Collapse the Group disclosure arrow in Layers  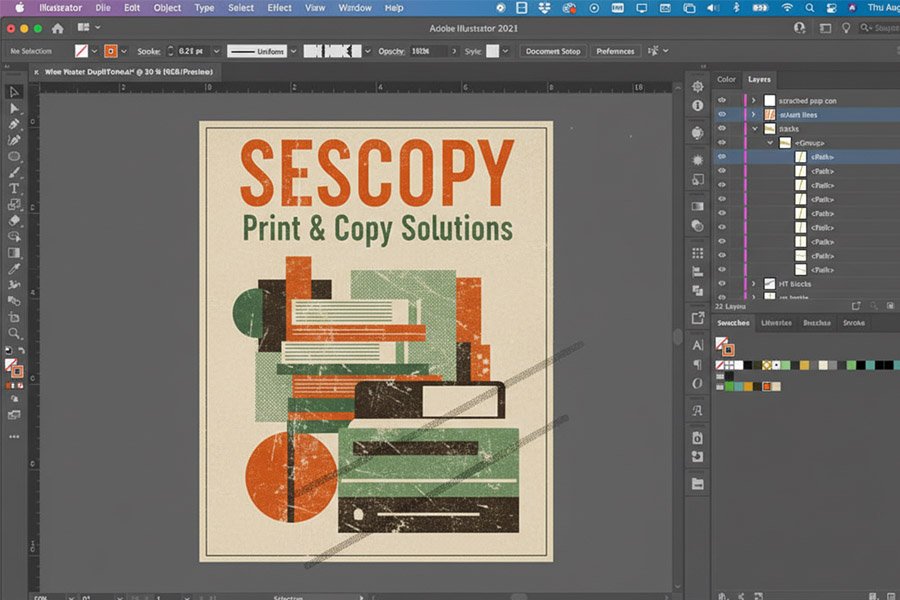[x=770, y=143]
